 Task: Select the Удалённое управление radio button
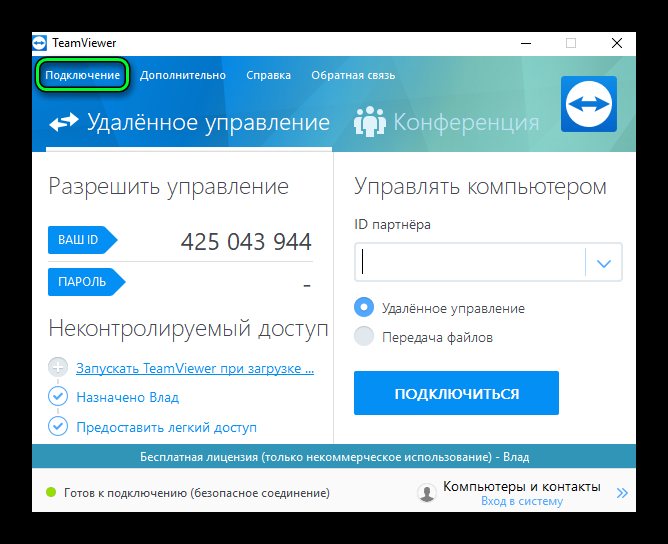click(364, 307)
